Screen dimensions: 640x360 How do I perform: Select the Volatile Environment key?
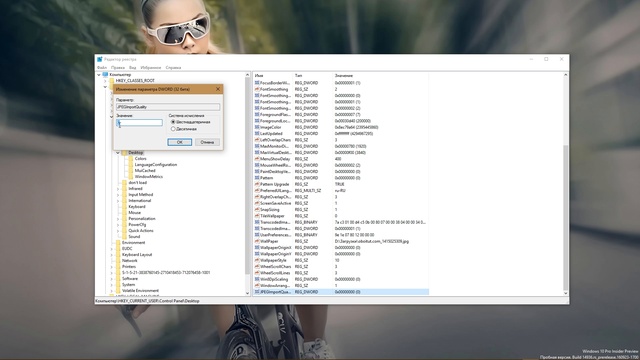(140, 291)
